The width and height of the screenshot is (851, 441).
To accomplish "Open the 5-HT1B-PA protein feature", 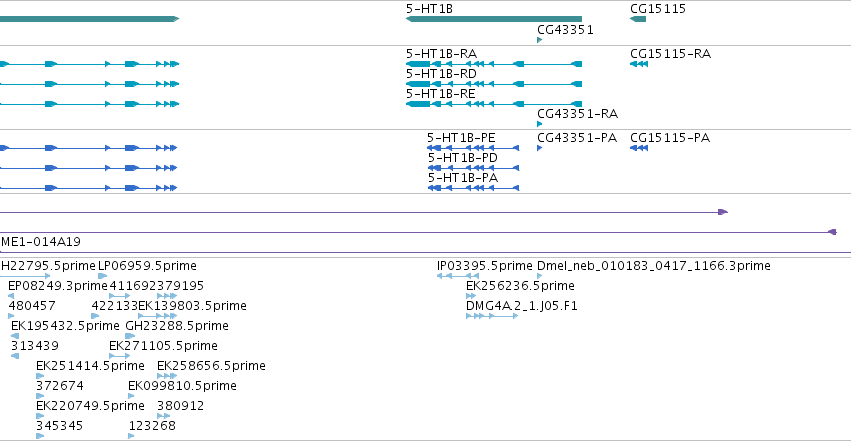I will coord(473,188).
